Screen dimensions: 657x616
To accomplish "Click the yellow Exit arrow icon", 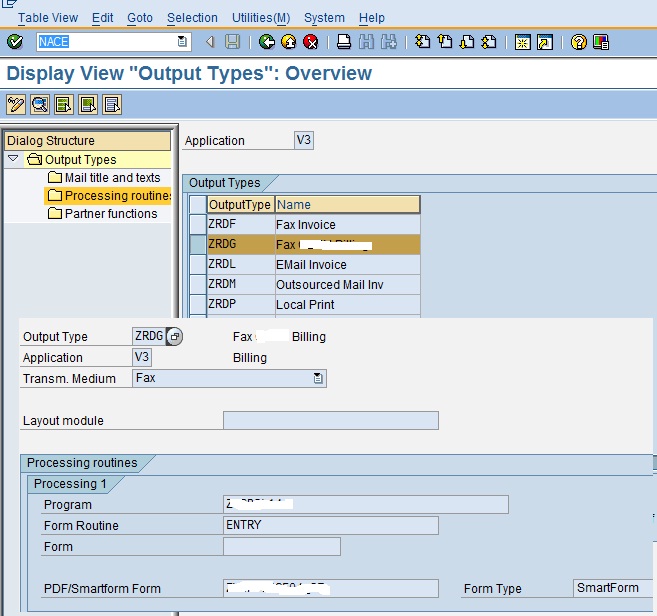I will (289, 42).
